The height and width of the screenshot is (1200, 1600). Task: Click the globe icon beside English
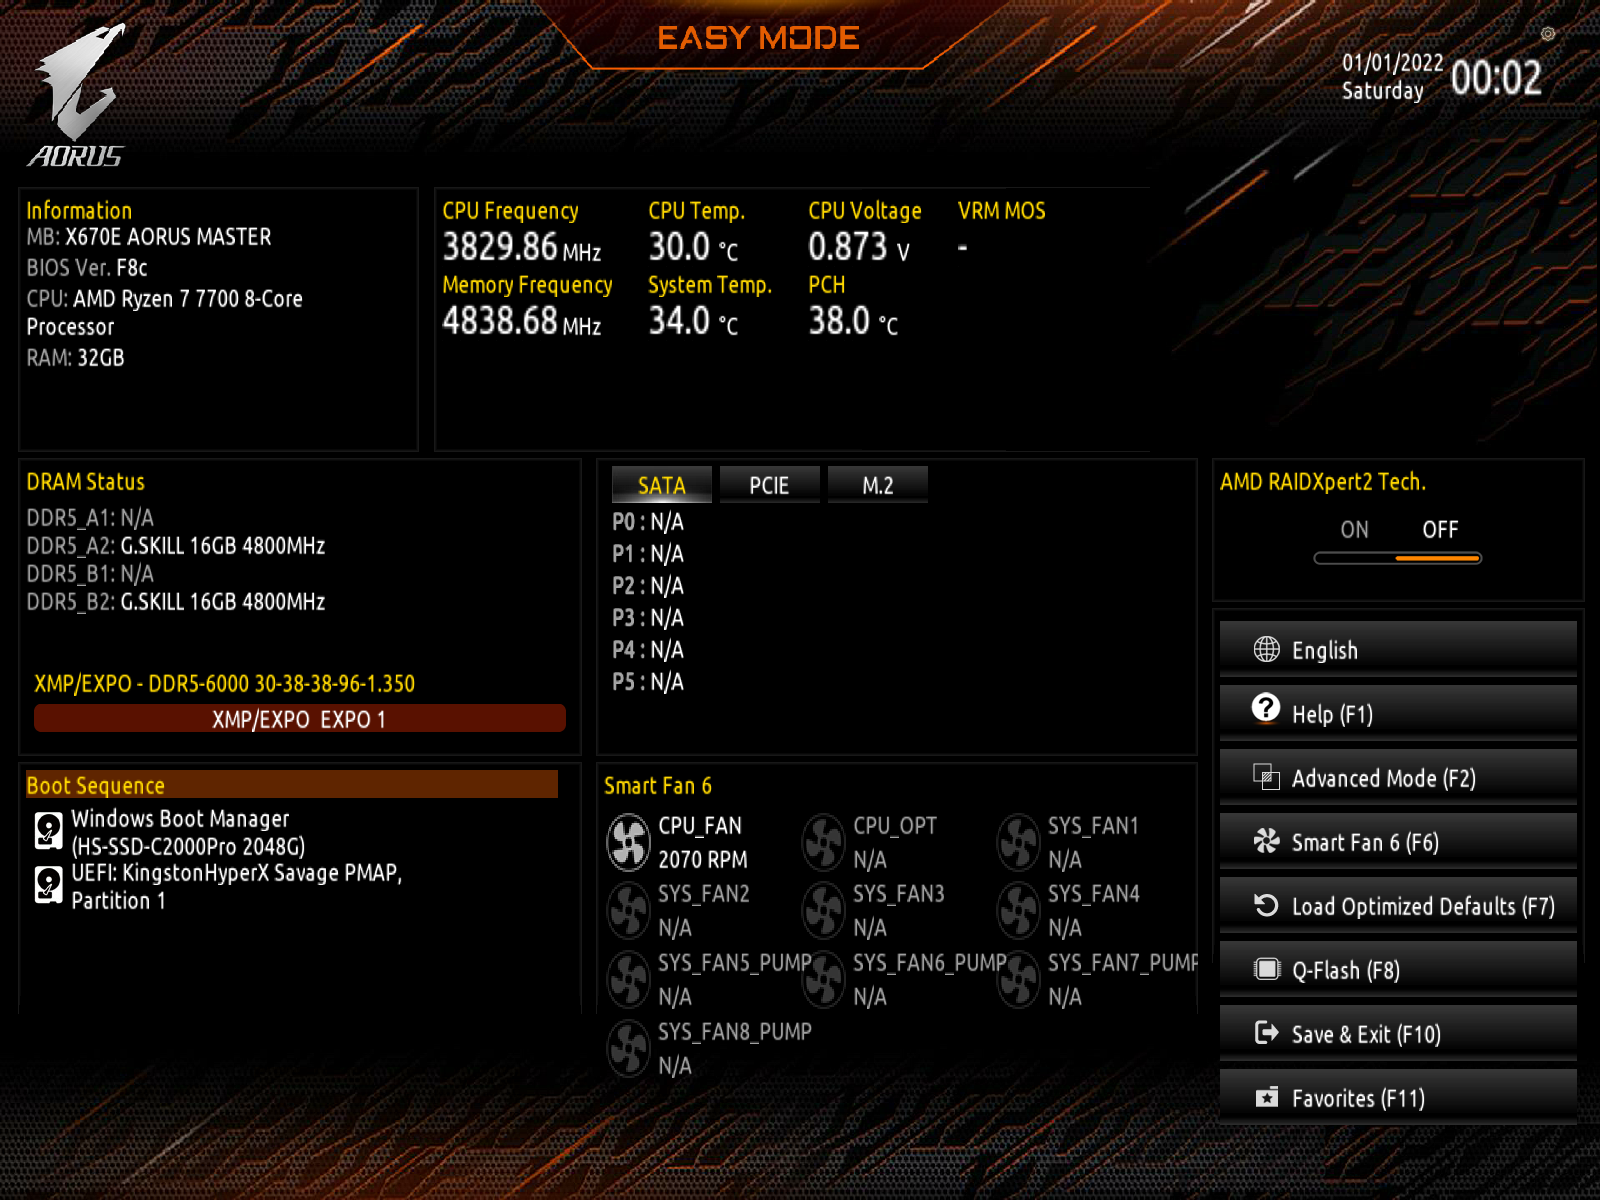click(x=1266, y=649)
